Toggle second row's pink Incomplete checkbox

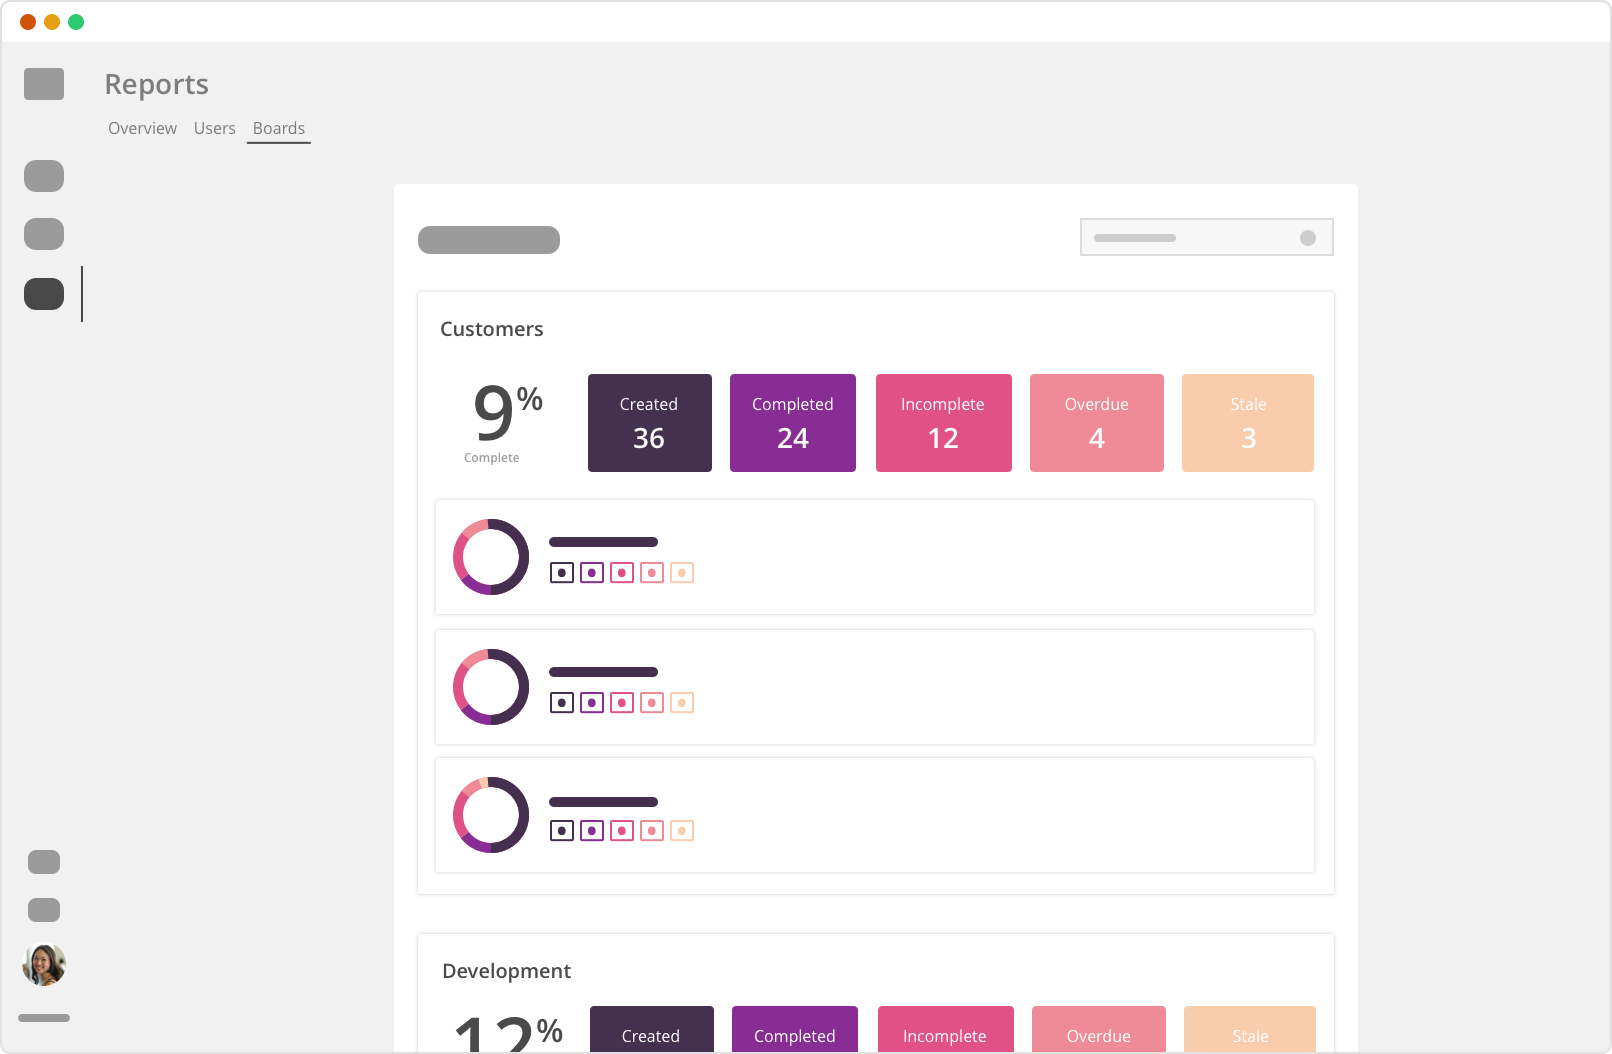622,703
